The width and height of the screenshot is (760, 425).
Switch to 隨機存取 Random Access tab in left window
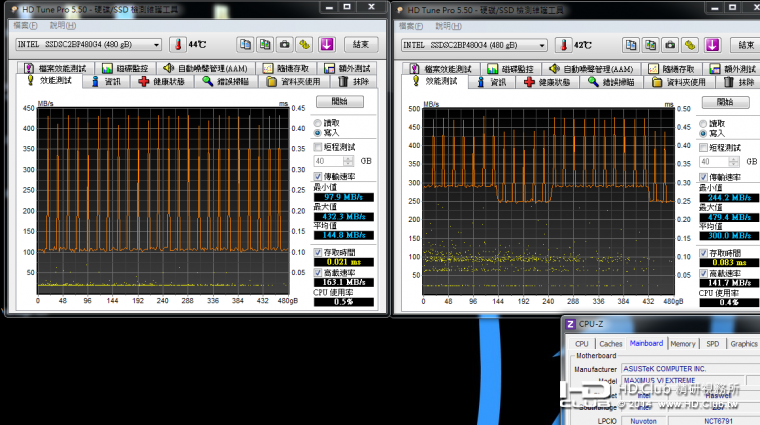pyautogui.click(x=286, y=68)
